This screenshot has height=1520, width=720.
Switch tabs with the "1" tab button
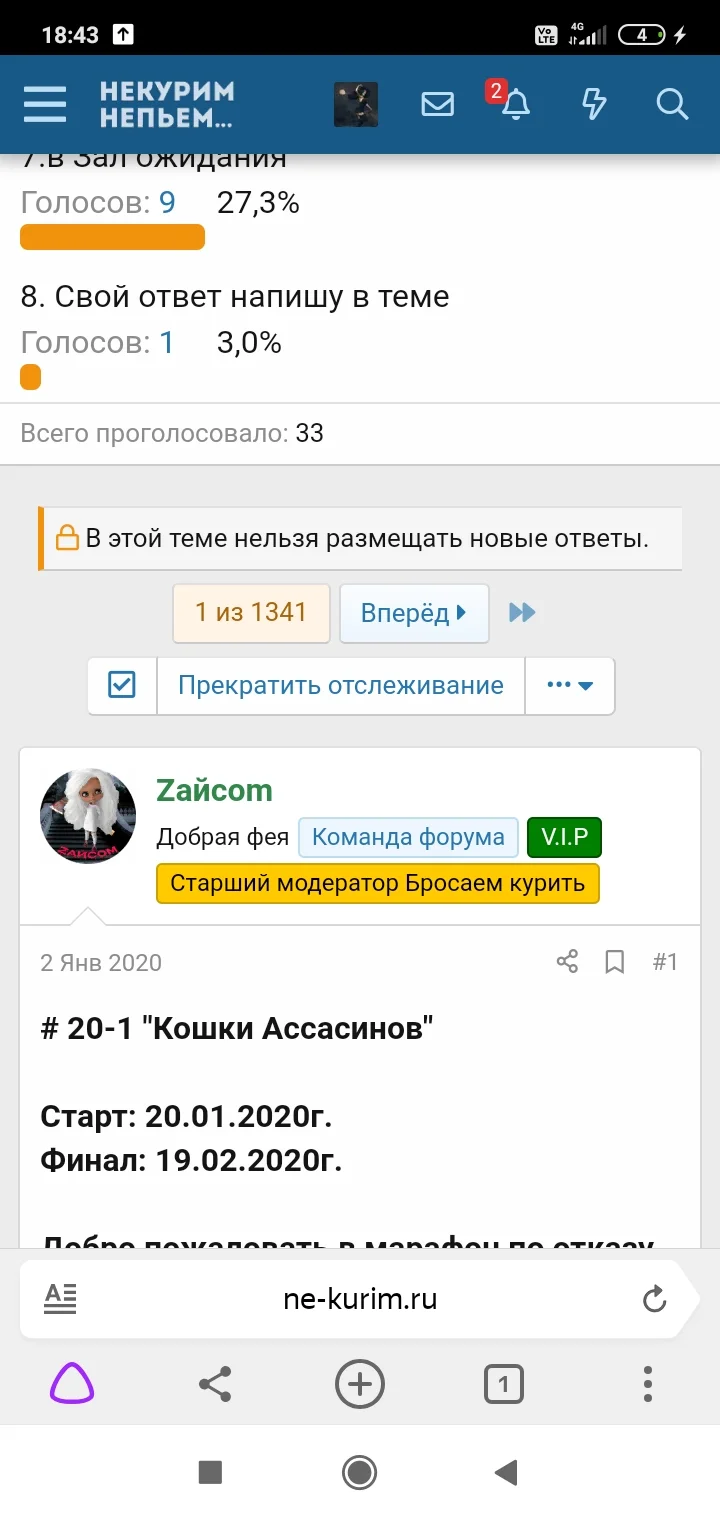(504, 1385)
